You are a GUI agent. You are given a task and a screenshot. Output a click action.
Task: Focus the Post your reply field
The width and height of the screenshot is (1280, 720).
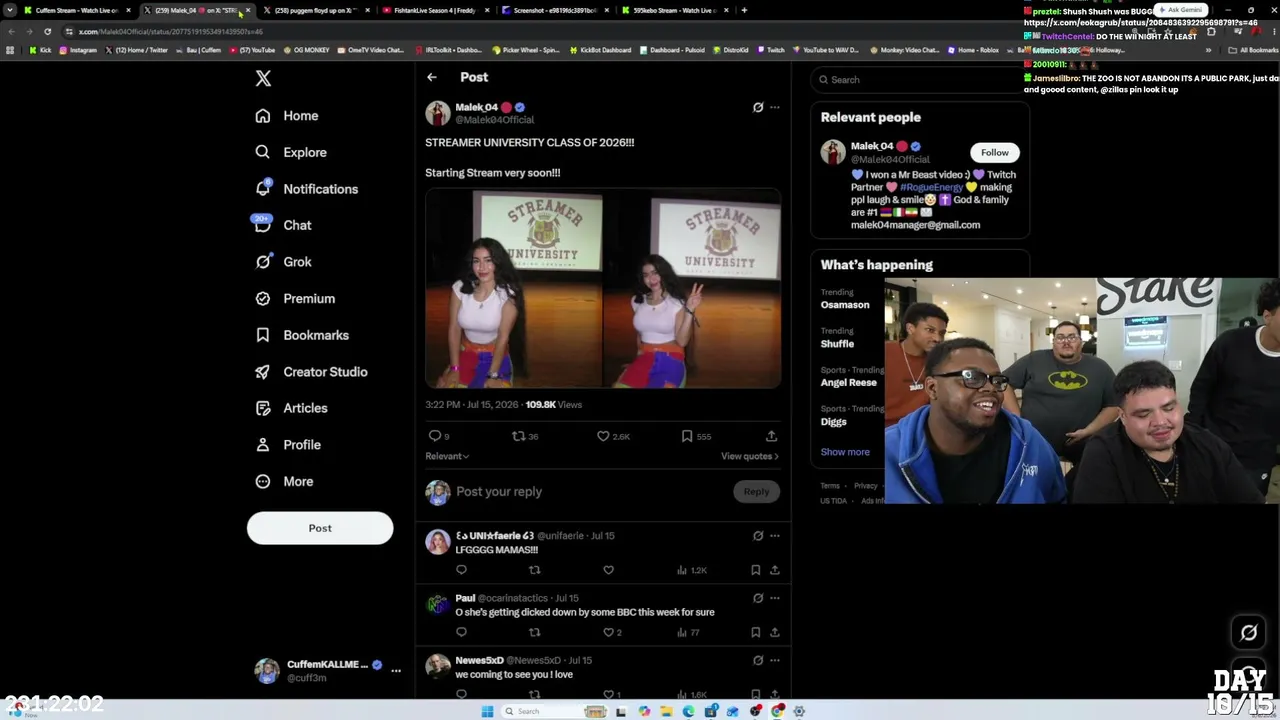(x=592, y=492)
